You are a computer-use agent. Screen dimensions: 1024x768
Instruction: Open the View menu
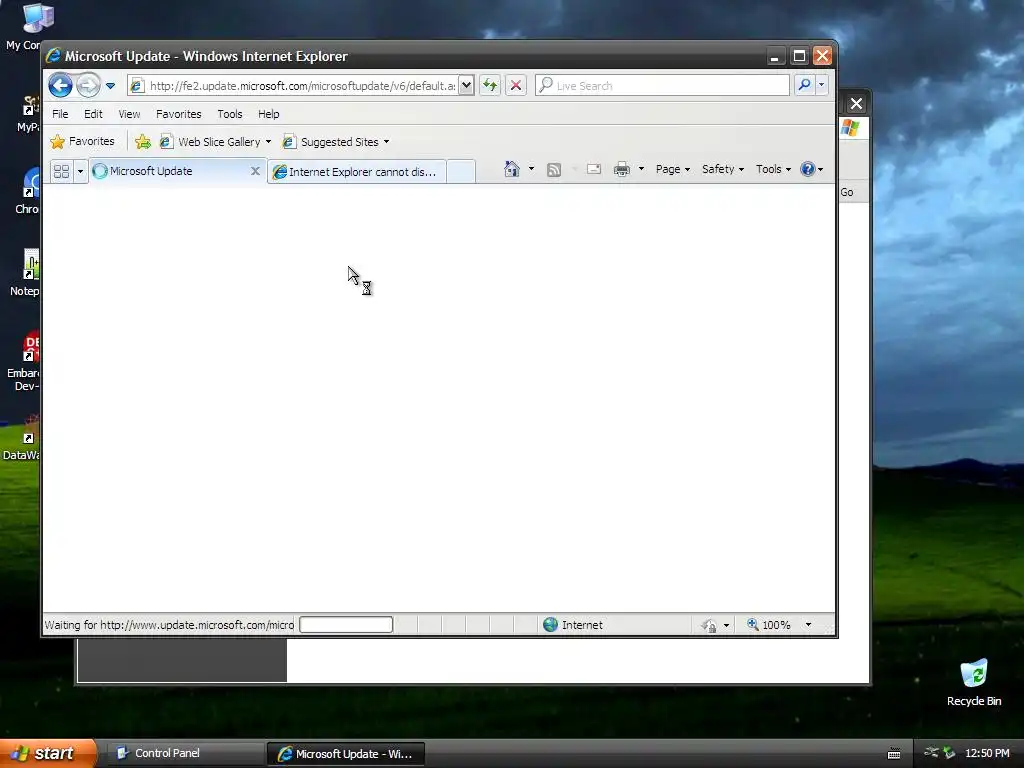pos(129,114)
